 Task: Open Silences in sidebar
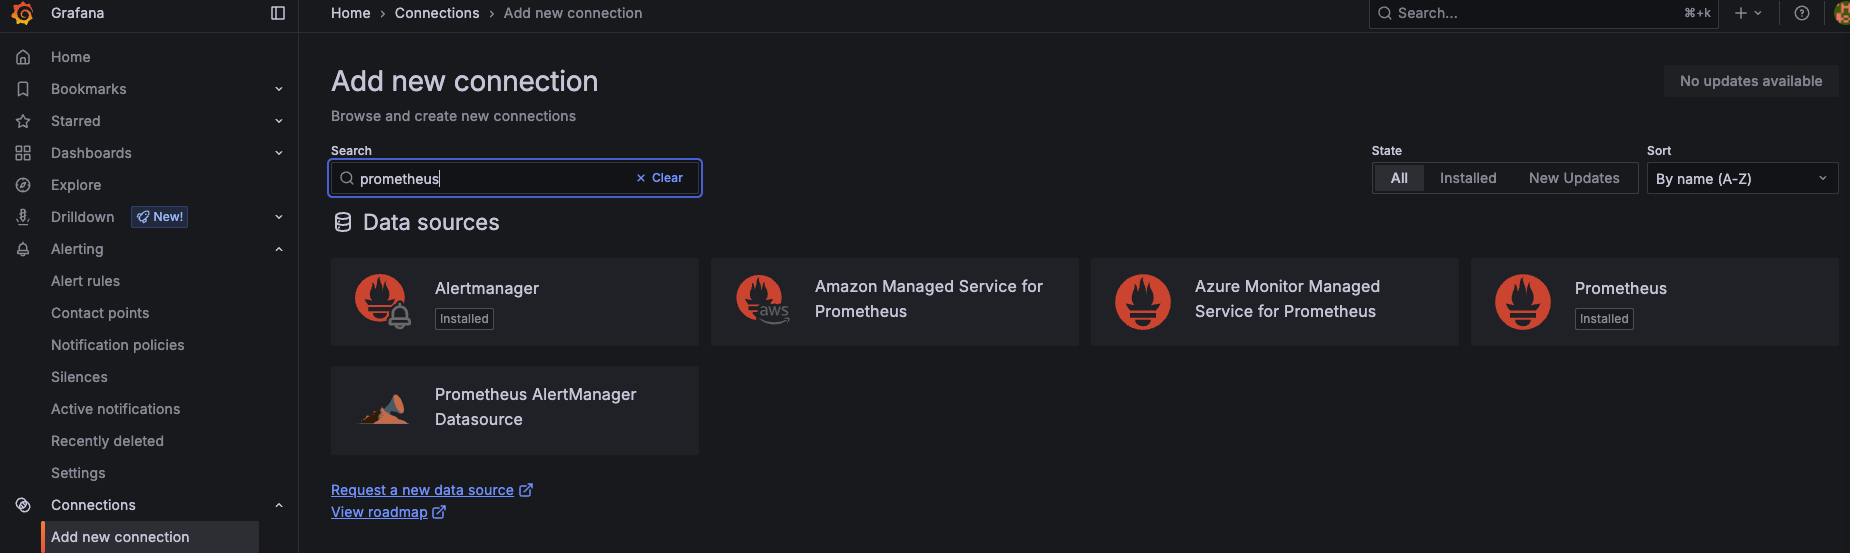pyautogui.click(x=79, y=377)
